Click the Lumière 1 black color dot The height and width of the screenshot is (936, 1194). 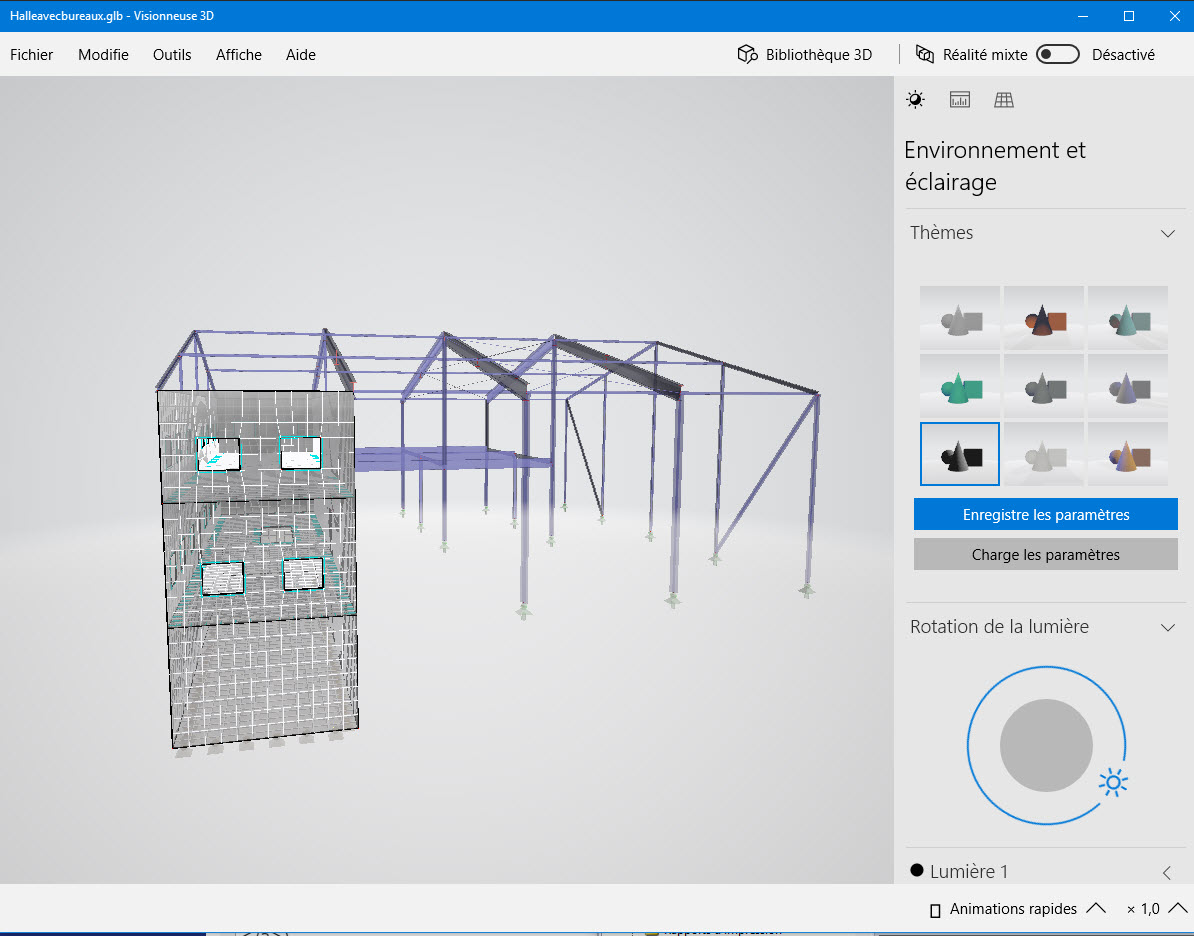917,871
